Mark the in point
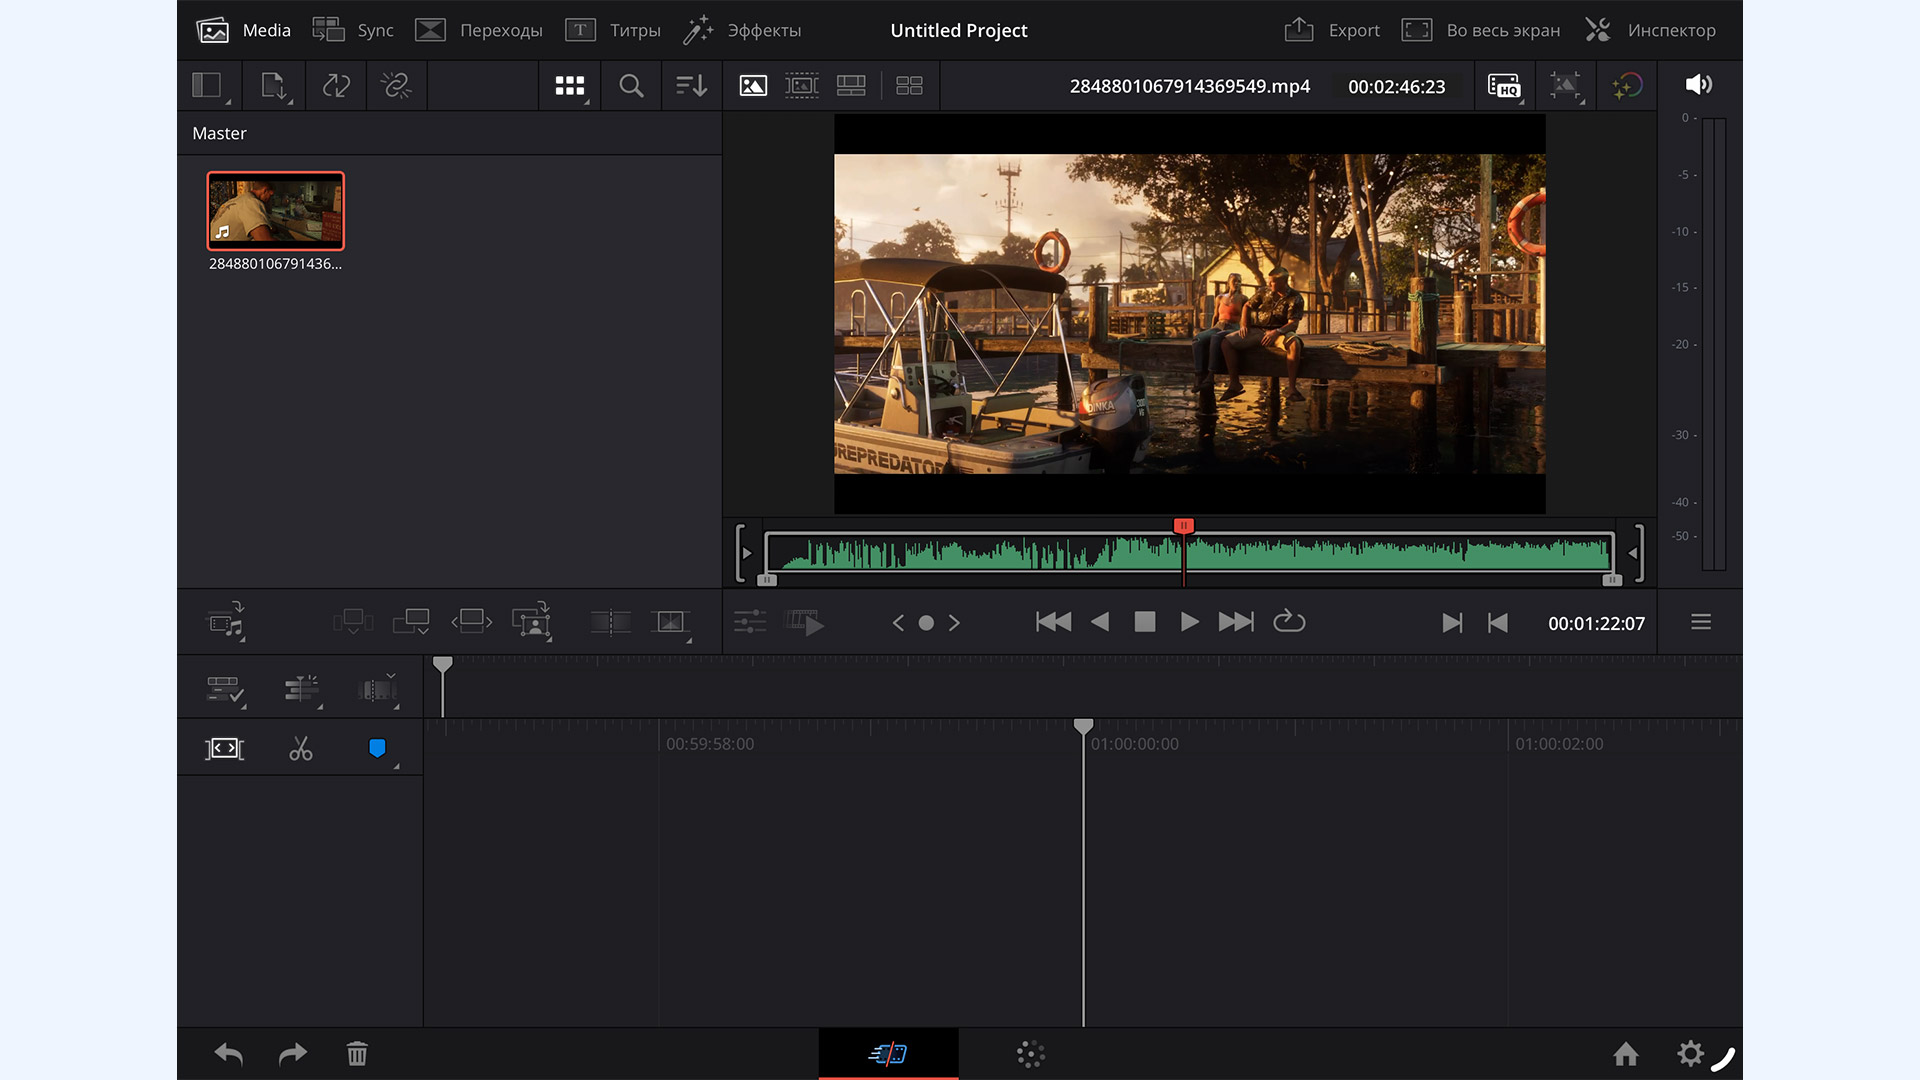This screenshot has height=1080, width=1920. pos(1452,623)
